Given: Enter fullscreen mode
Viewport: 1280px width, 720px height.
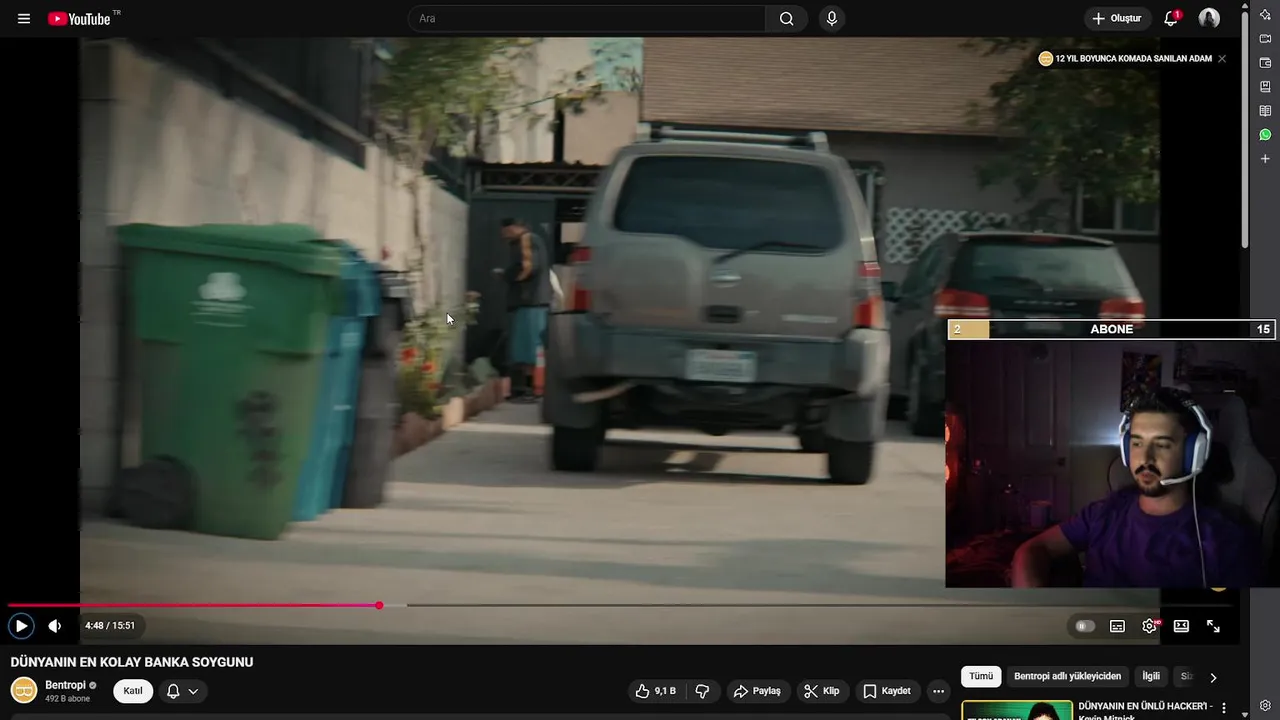Looking at the screenshot, I should pos(1213,626).
